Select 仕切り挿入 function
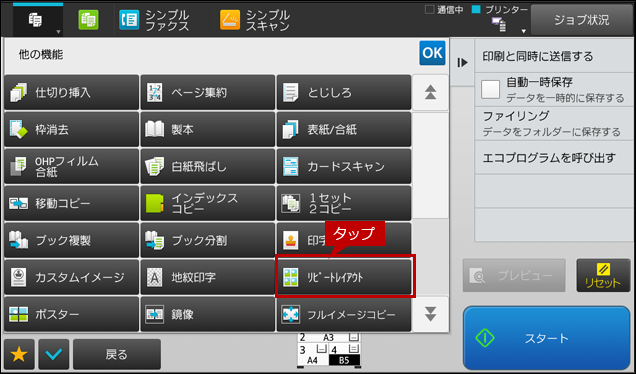 pyautogui.click(x=71, y=92)
